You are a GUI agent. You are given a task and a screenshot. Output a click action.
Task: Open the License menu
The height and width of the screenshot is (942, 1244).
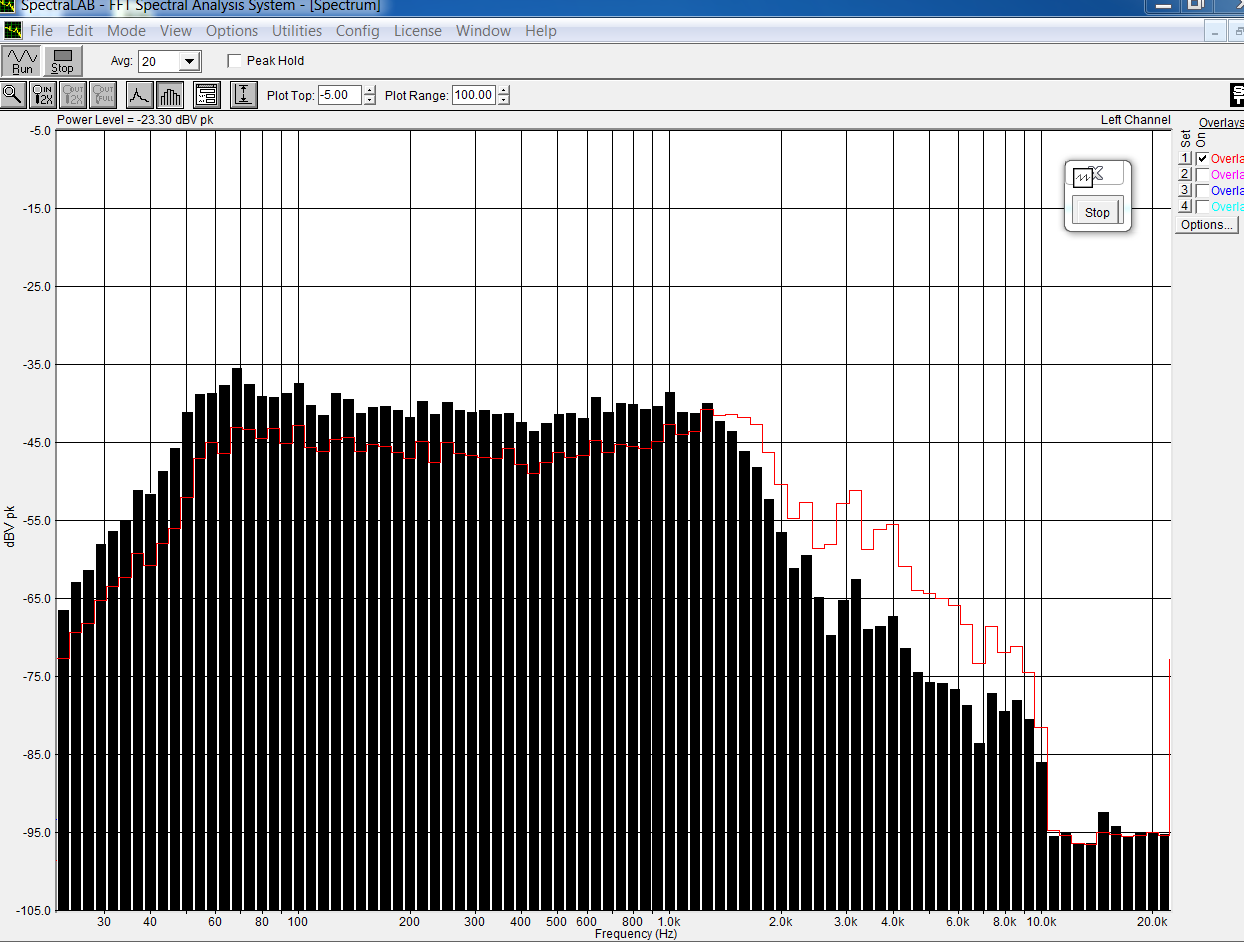pyautogui.click(x=418, y=31)
